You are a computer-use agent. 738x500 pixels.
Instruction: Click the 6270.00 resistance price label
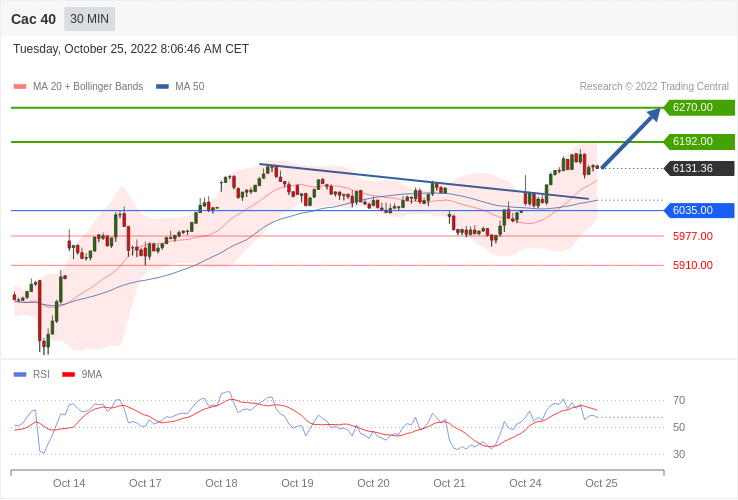point(699,107)
